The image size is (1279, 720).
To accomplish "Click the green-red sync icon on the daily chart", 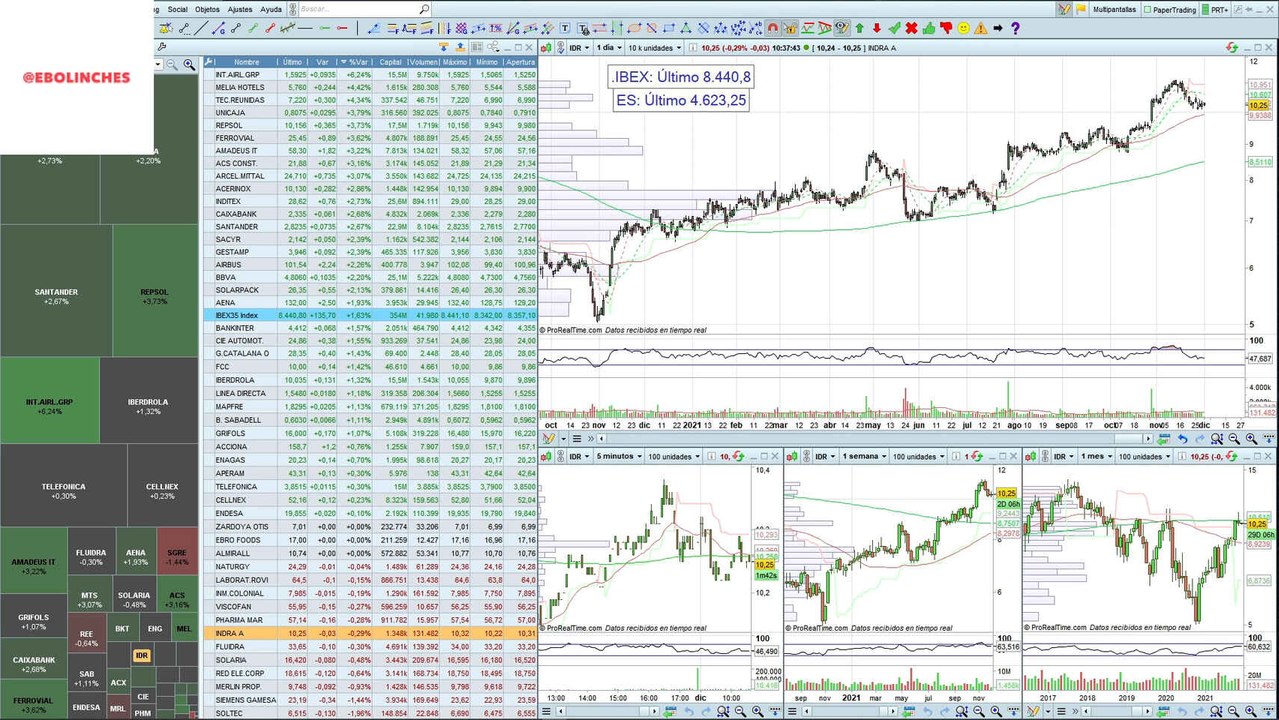I will pyautogui.click(x=1232, y=47).
